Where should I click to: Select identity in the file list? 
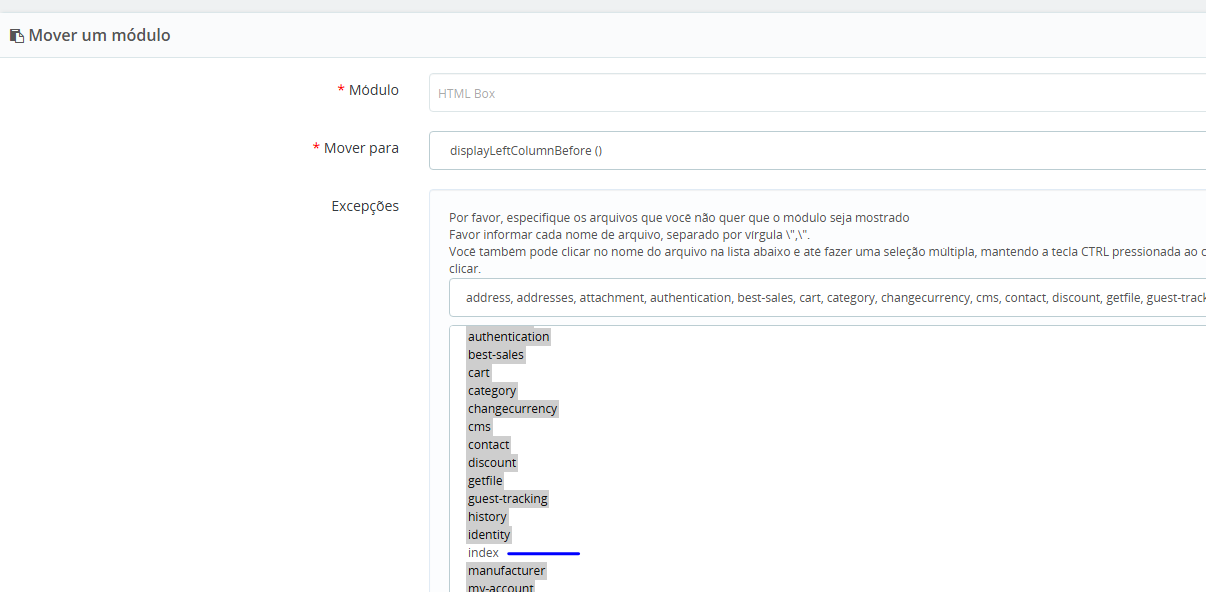coord(489,535)
